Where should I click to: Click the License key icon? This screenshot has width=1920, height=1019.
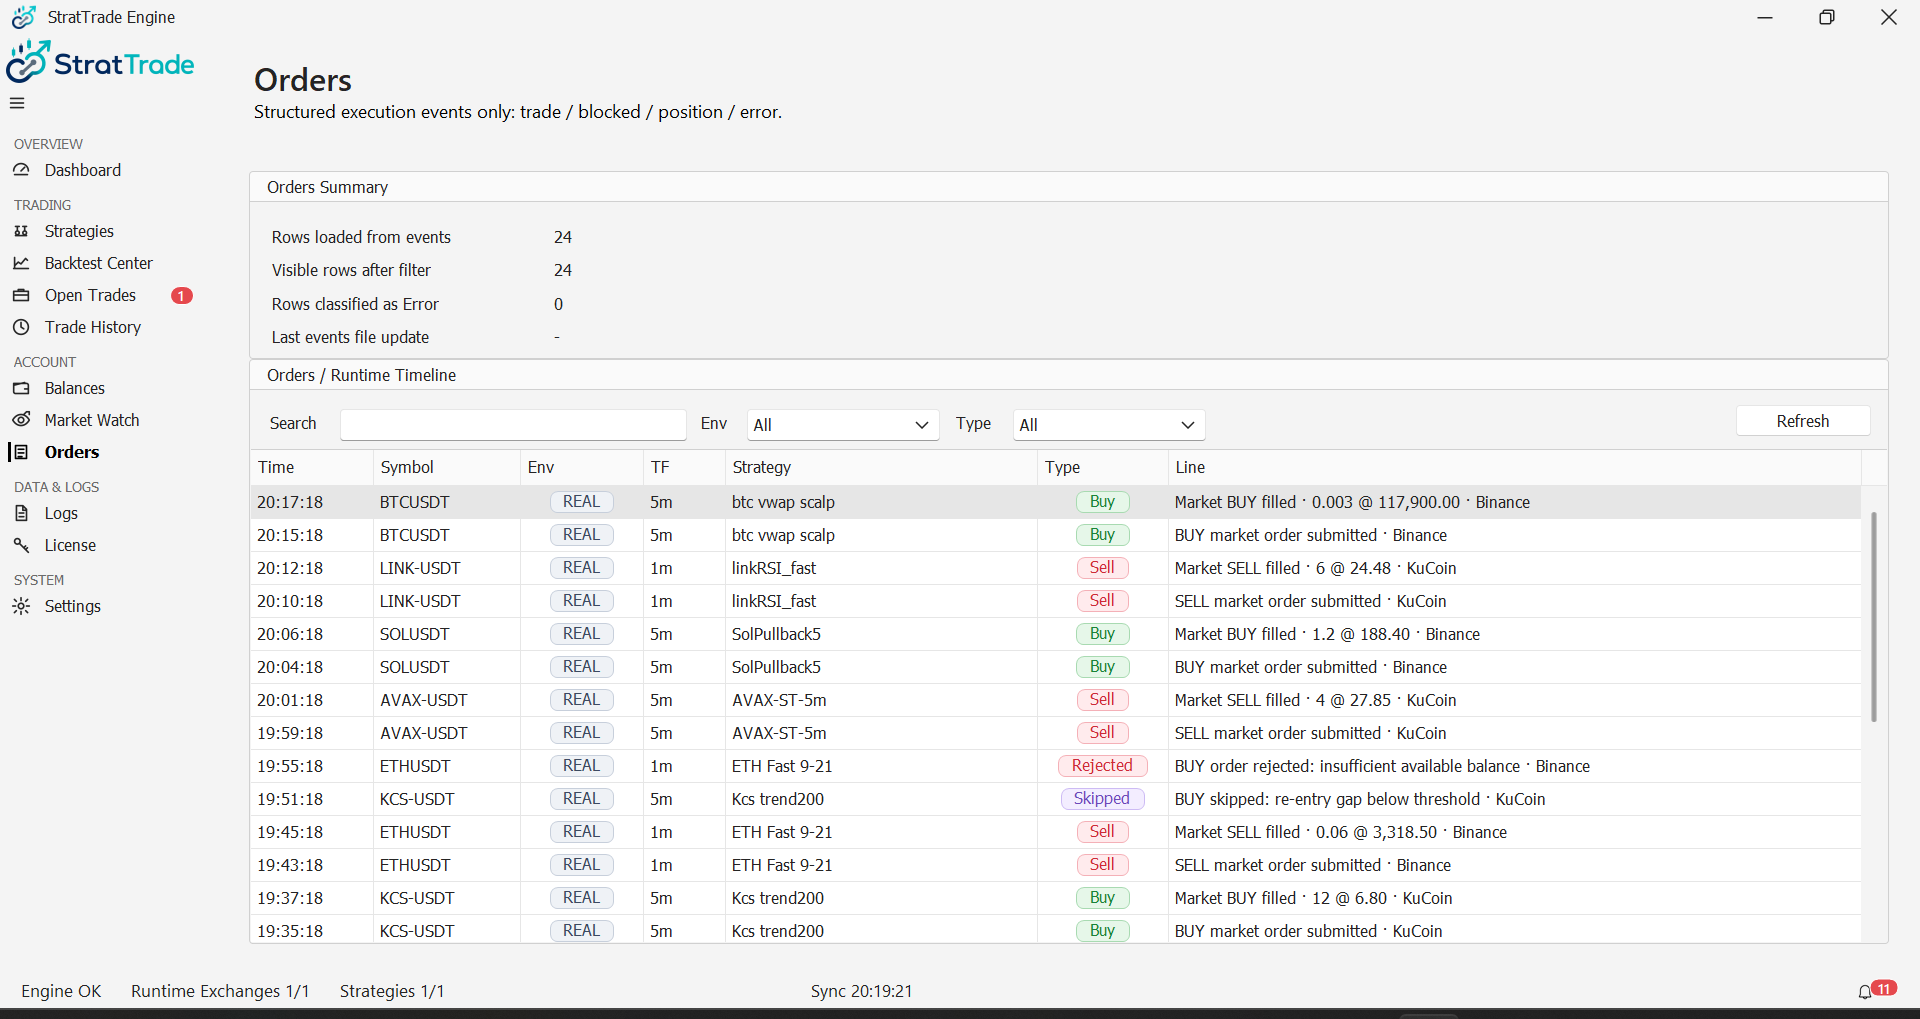21,545
